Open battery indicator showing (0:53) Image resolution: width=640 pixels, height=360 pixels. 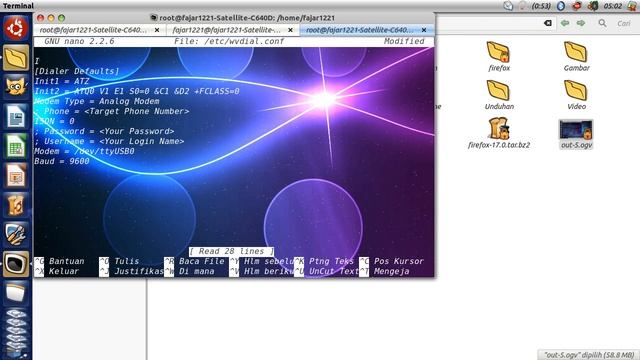click(x=536, y=6)
